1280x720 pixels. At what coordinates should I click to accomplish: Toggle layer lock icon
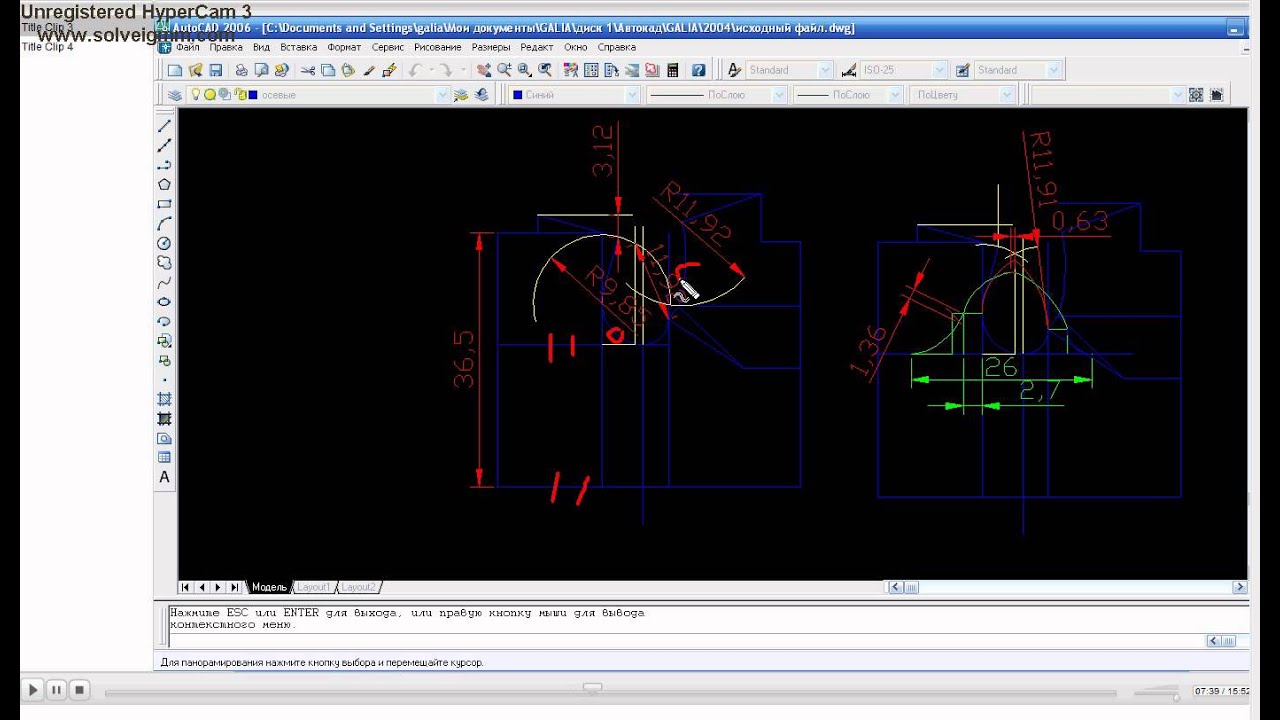(x=239, y=95)
